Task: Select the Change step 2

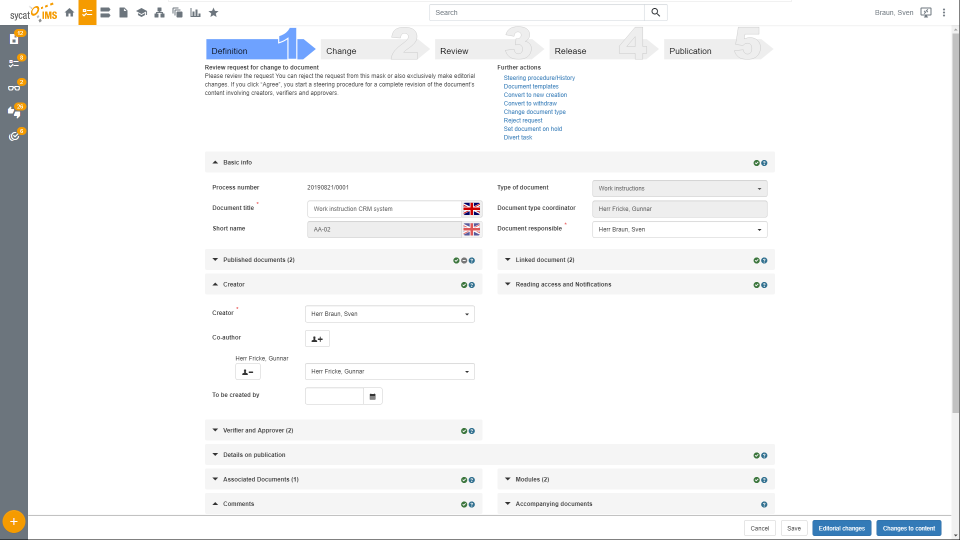Action: click(x=375, y=49)
